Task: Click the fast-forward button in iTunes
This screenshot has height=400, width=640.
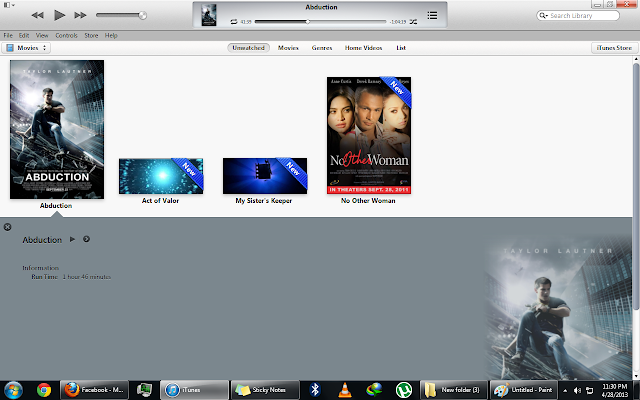Action: click(80, 16)
